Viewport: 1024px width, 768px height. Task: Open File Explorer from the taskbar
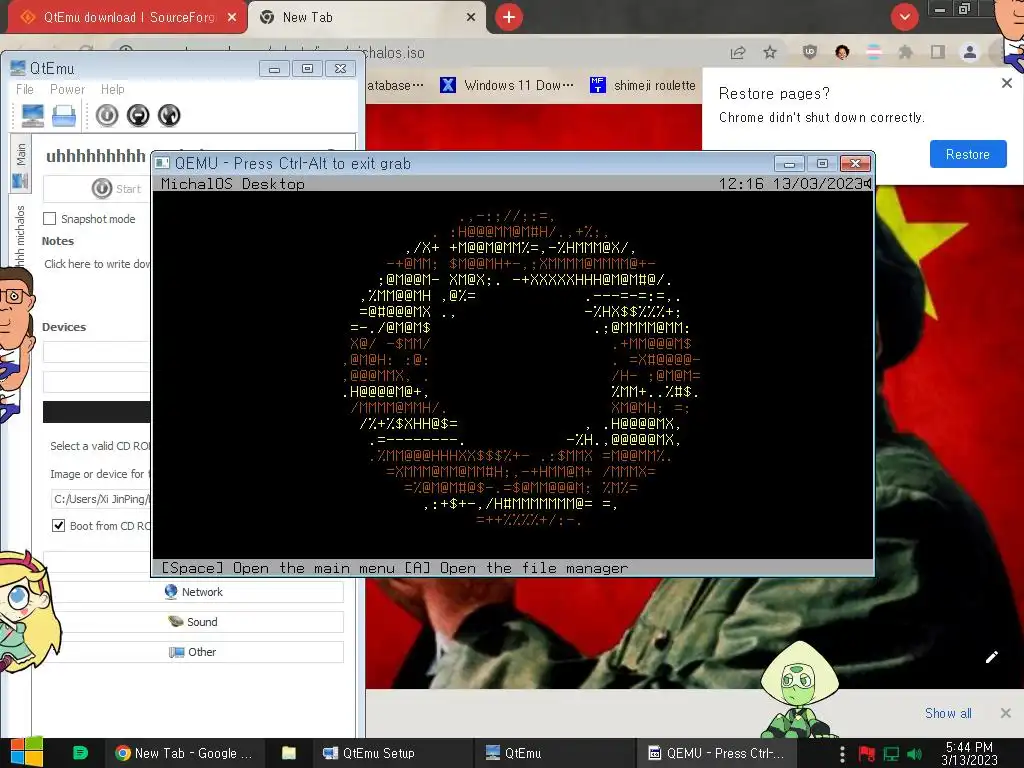point(289,753)
